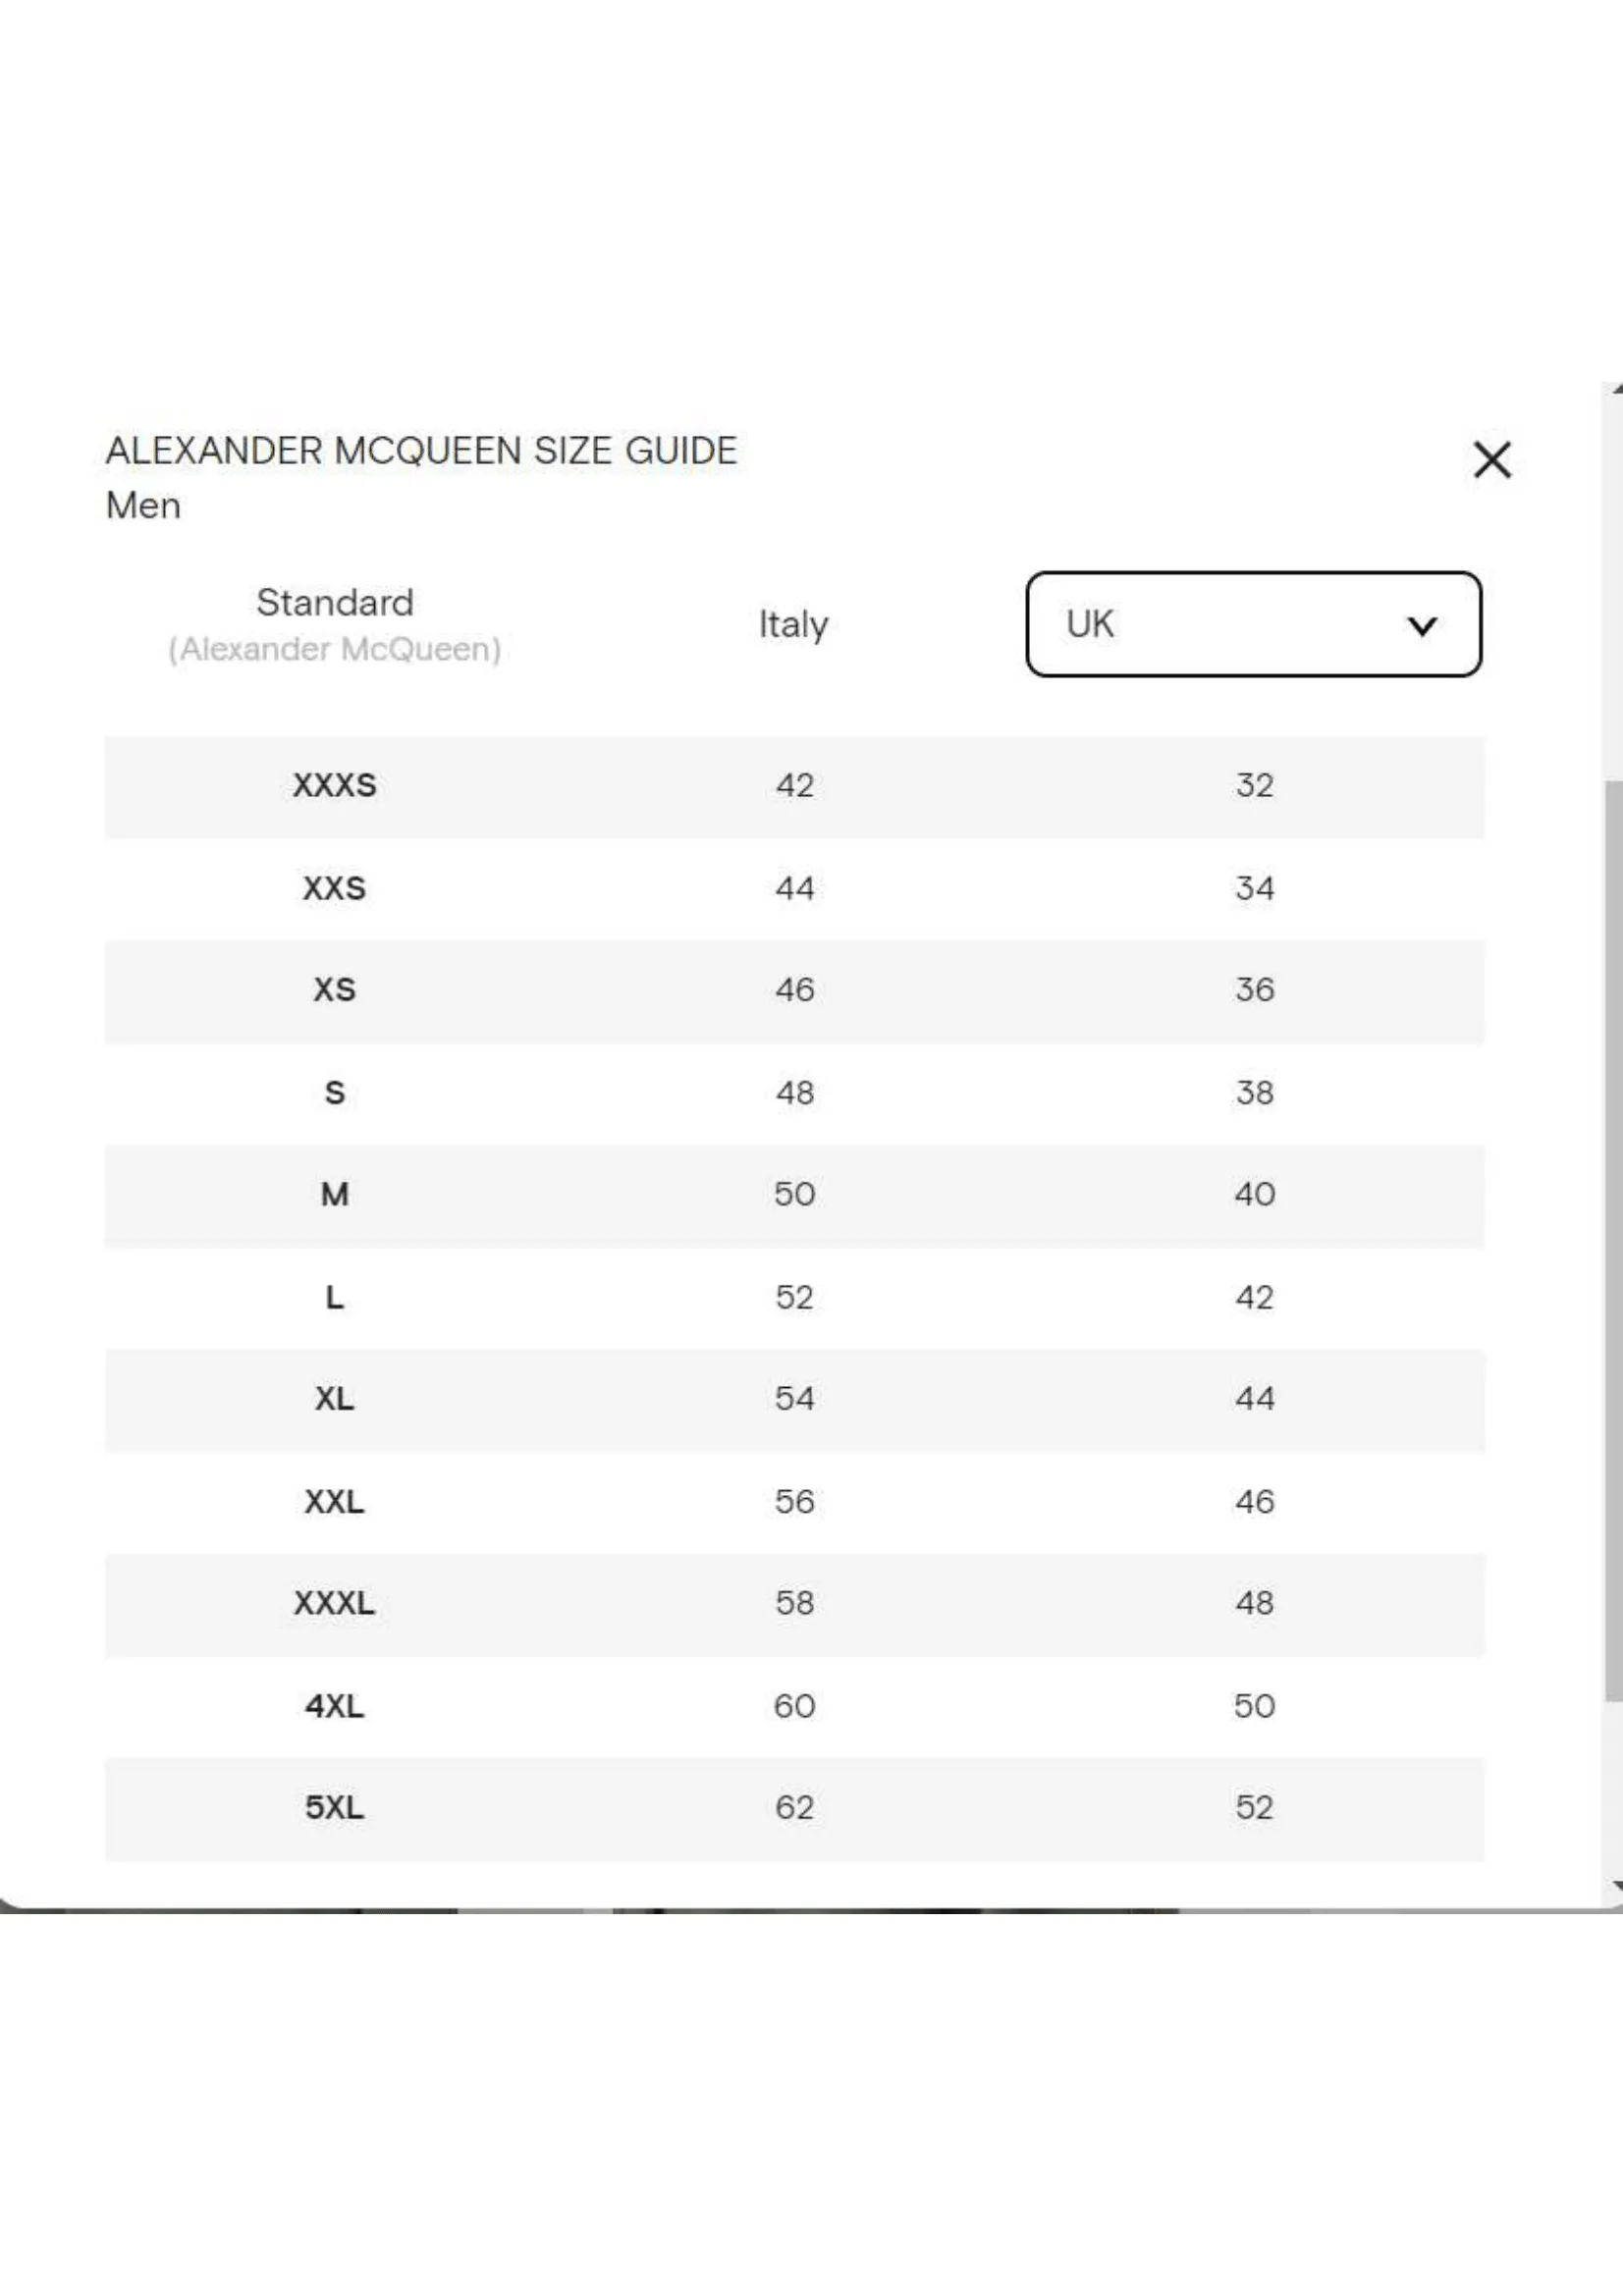Viewport: 1623px width, 2296px height.
Task: Click the scrollbar down arrow
Action: [1616, 1886]
